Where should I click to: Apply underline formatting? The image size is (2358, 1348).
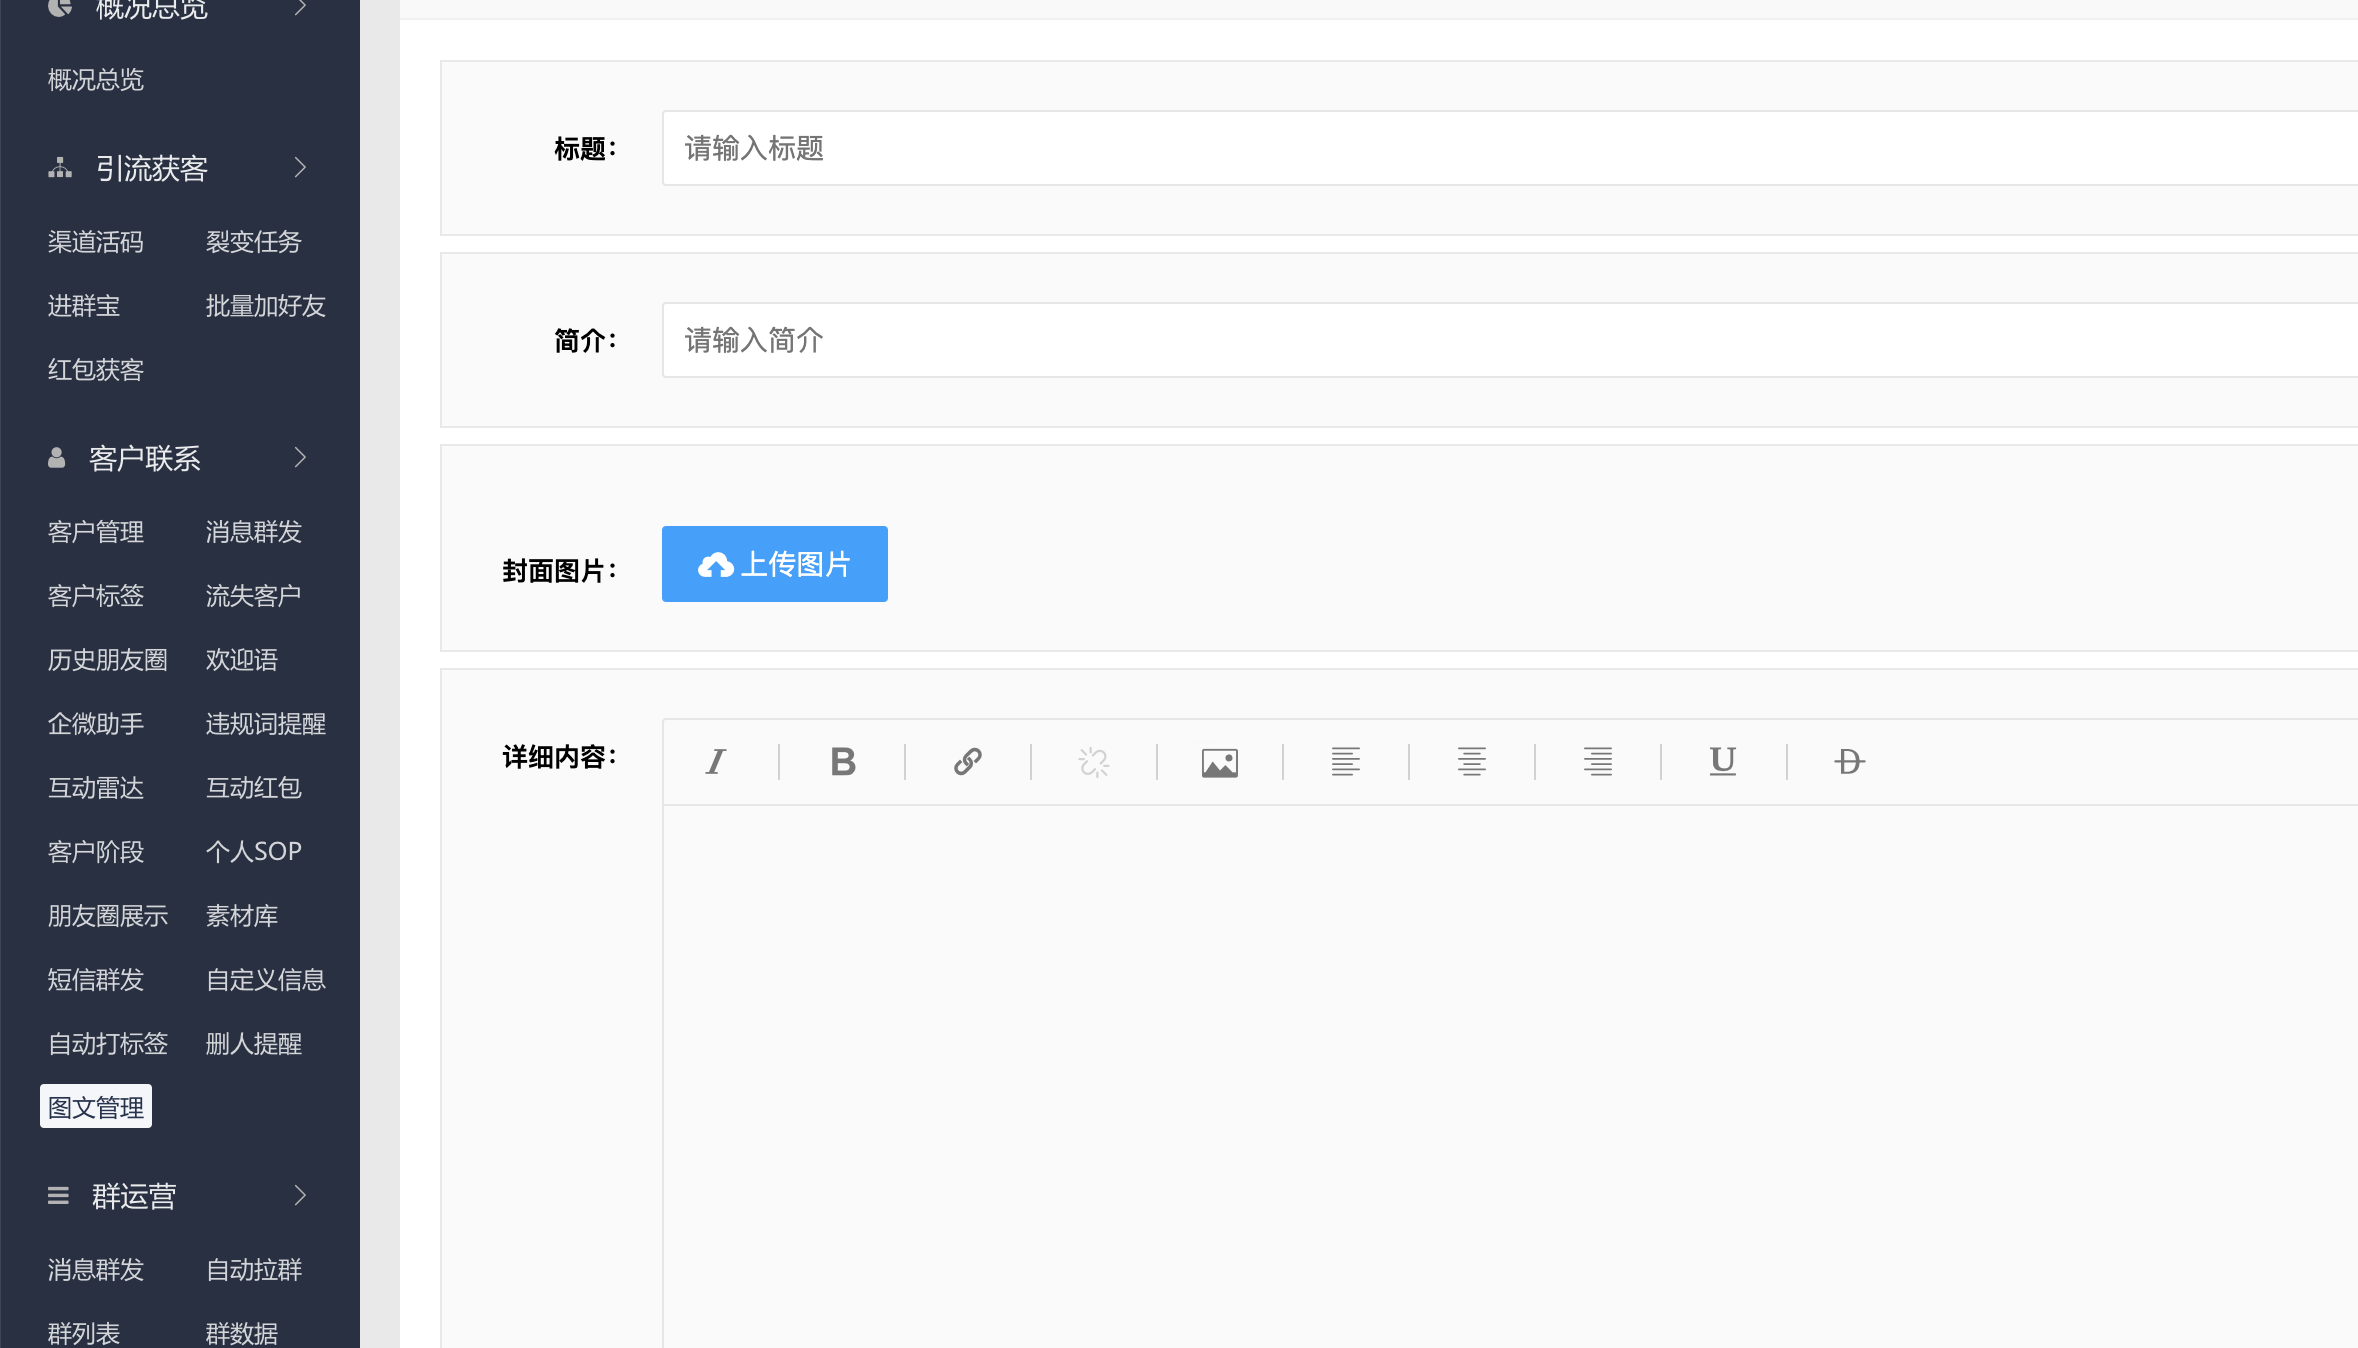pyautogui.click(x=1722, y=762)
